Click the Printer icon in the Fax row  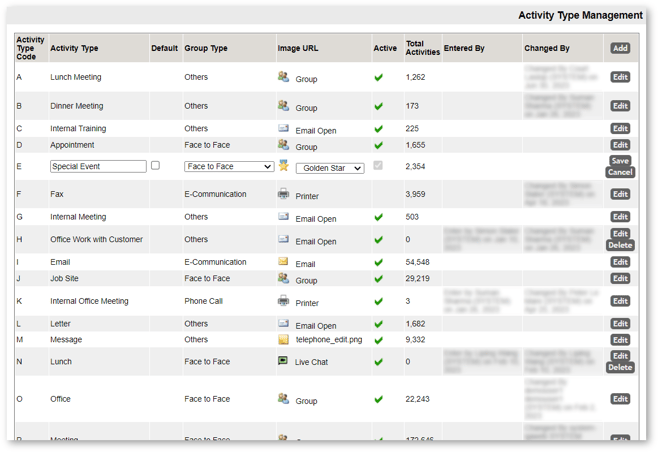click(283, 194)
